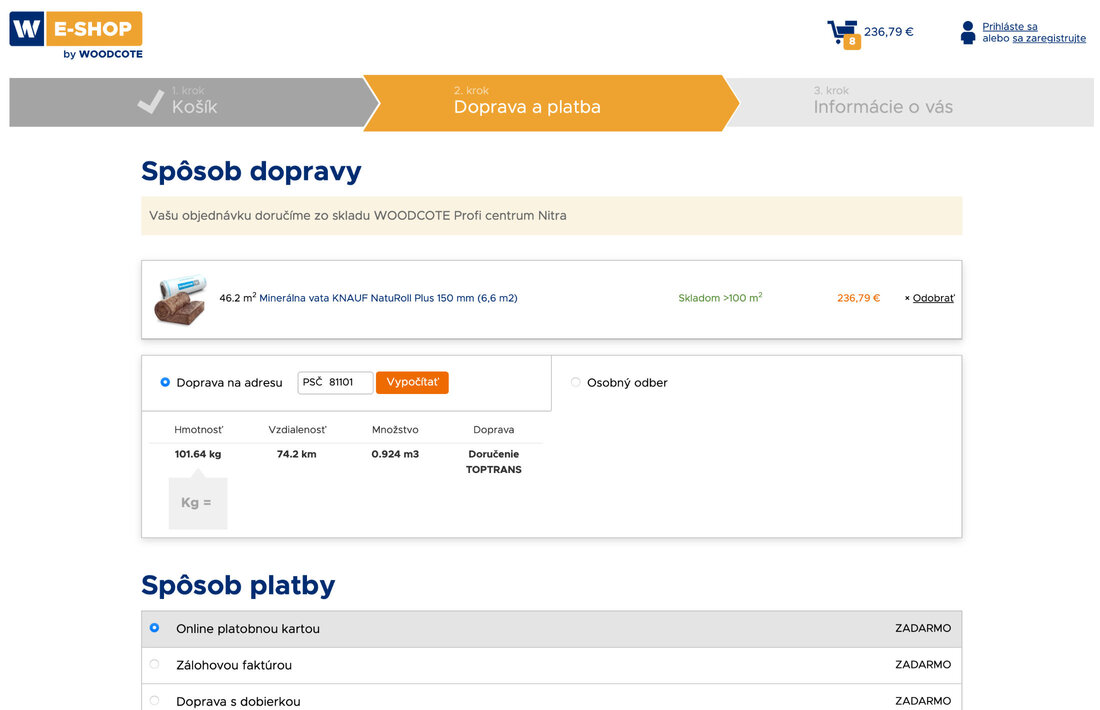Go back to 1. krok Košík
Image resolution: width=1100 pixels, height=710 pixels.
[194, 102]
